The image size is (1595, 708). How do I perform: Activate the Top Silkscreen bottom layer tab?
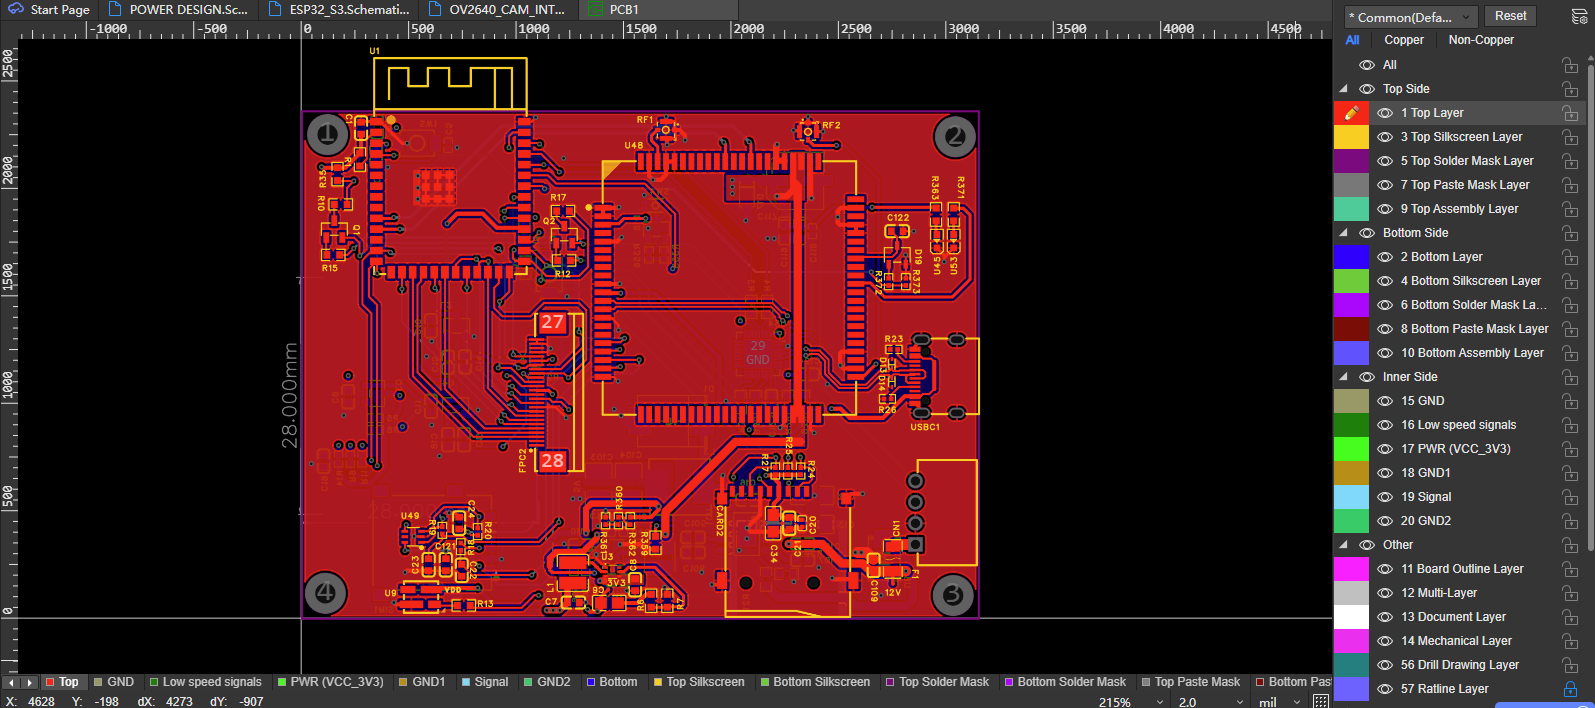[x=698, y=683]
